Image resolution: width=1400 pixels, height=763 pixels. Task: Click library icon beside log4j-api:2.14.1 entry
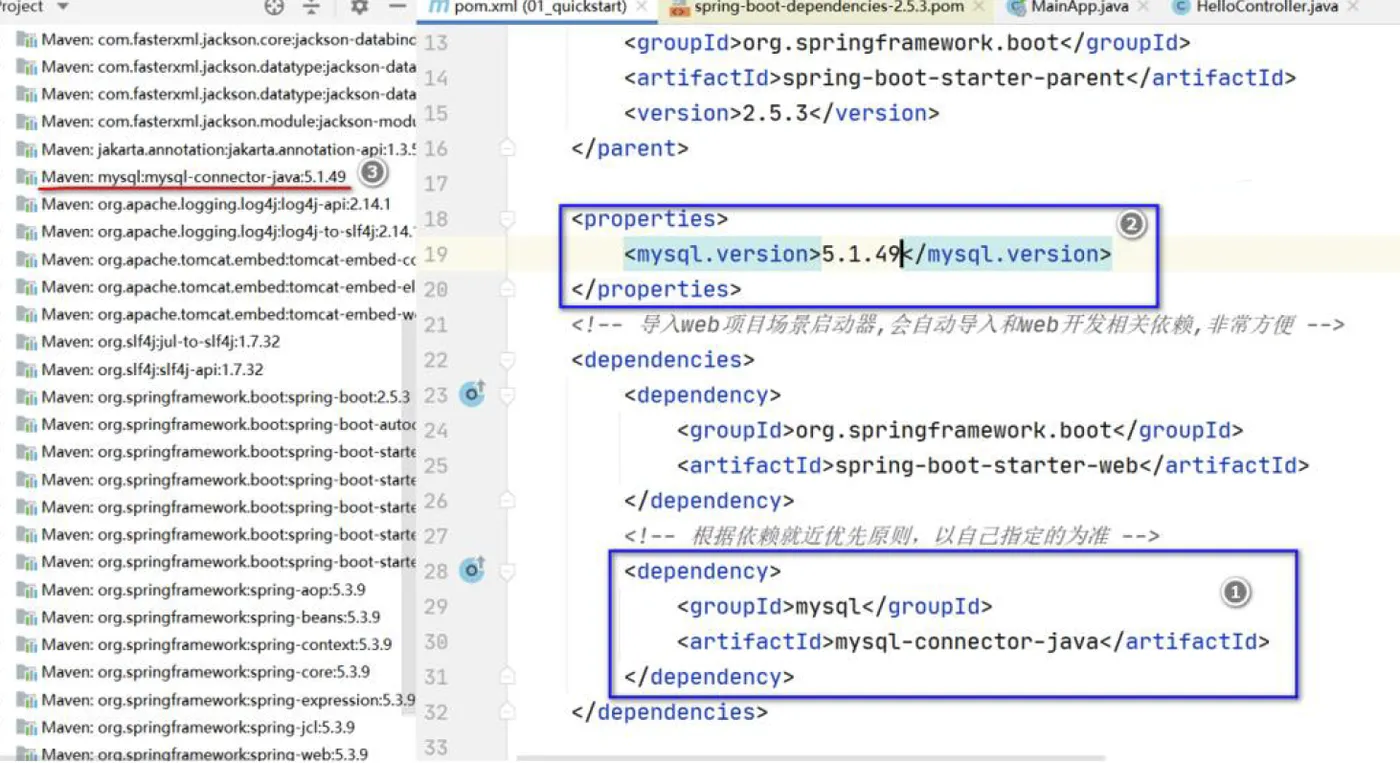[26, 205]
